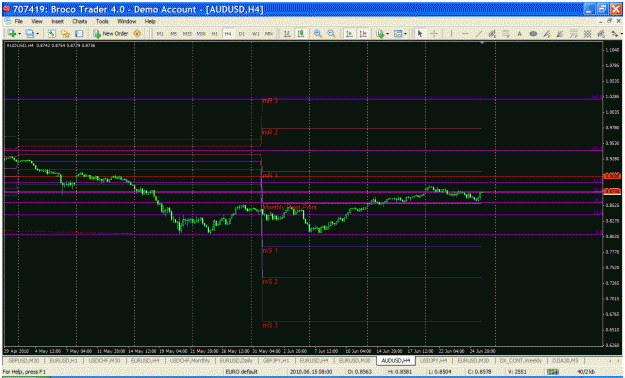Click the connection status bars indicator
Image resolution: width=625 pixels, height=378 pixels.
click(x=552, y=372)
